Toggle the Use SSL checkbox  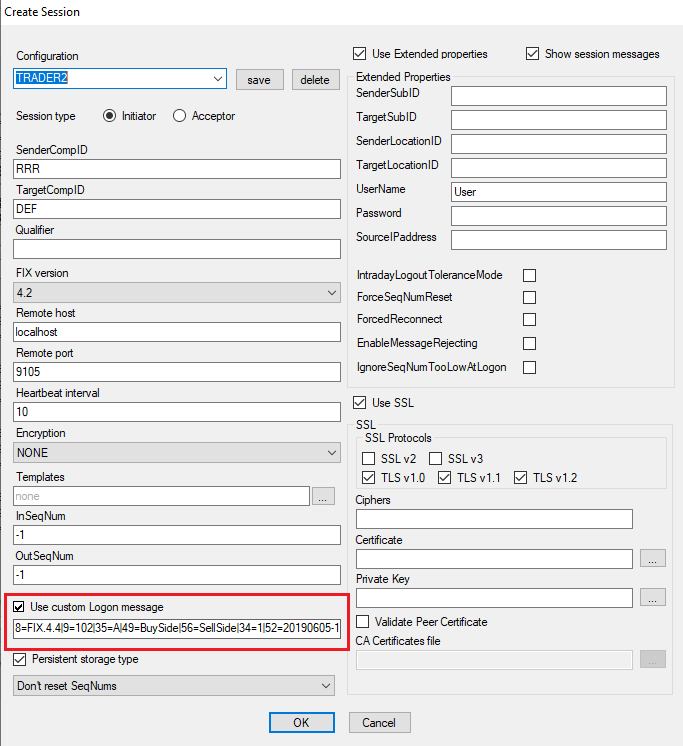point(360,402)
